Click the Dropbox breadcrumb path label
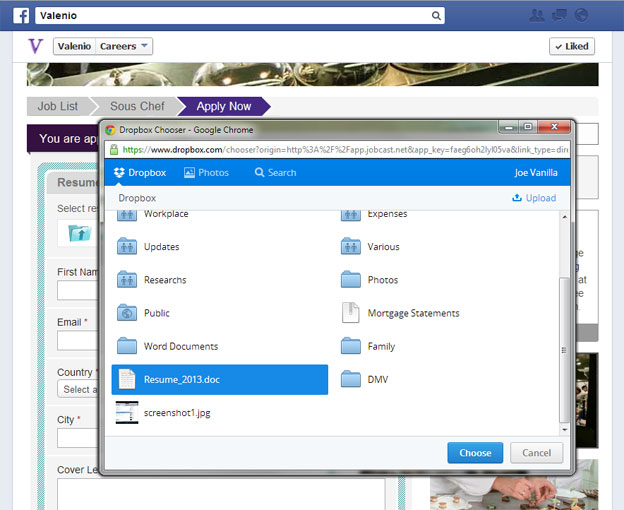Image resolution: width=624 pixels, height=510 pixels. click(x=137, y=198)
